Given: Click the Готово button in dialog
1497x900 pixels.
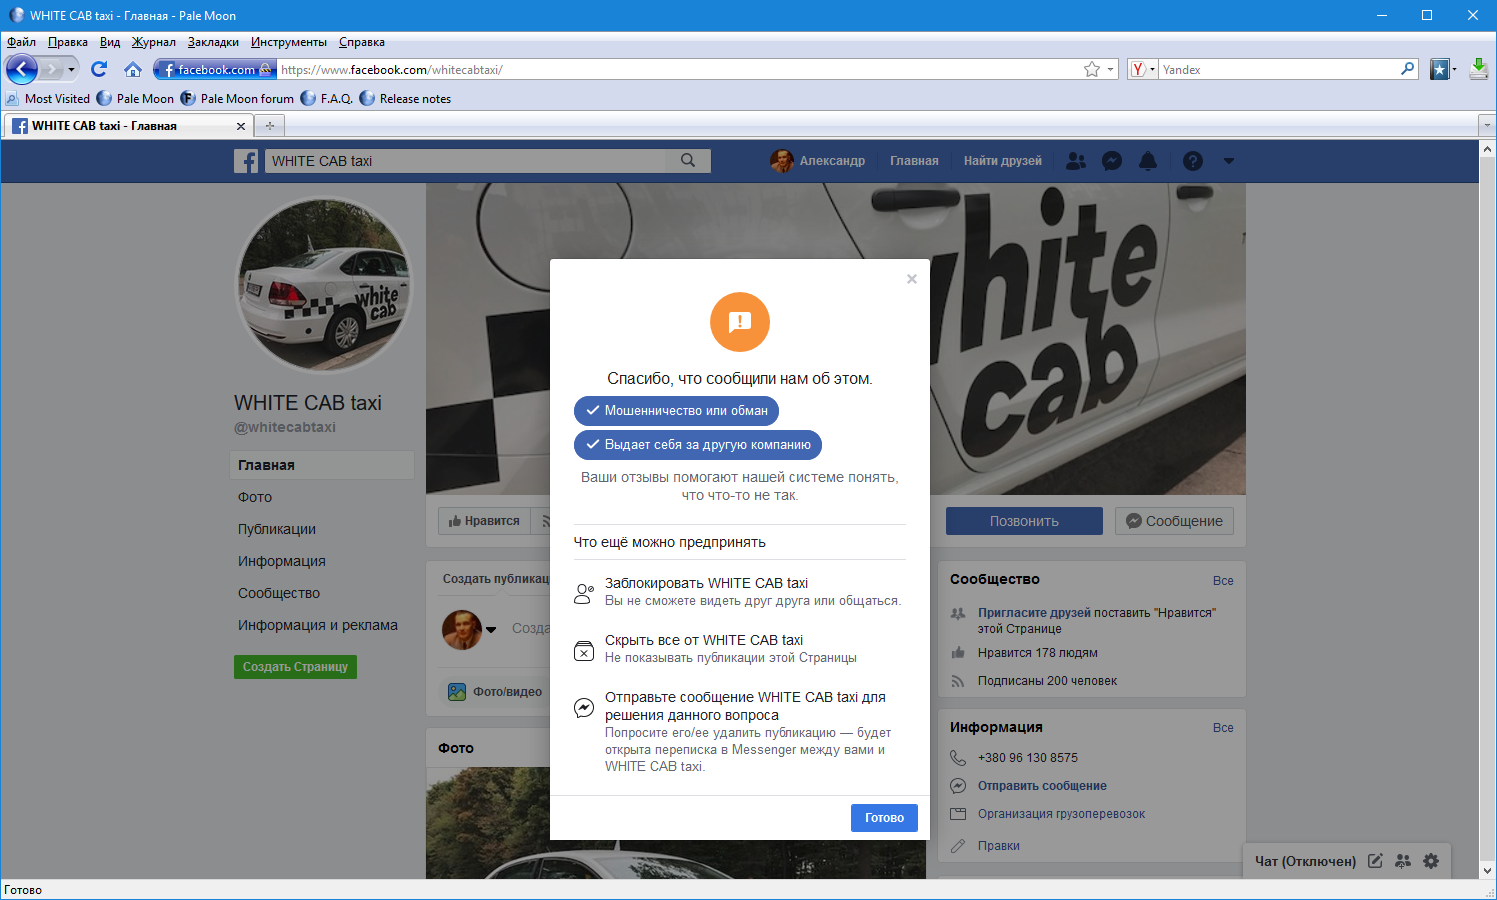Looking at the screenshot, I should 884,818.
